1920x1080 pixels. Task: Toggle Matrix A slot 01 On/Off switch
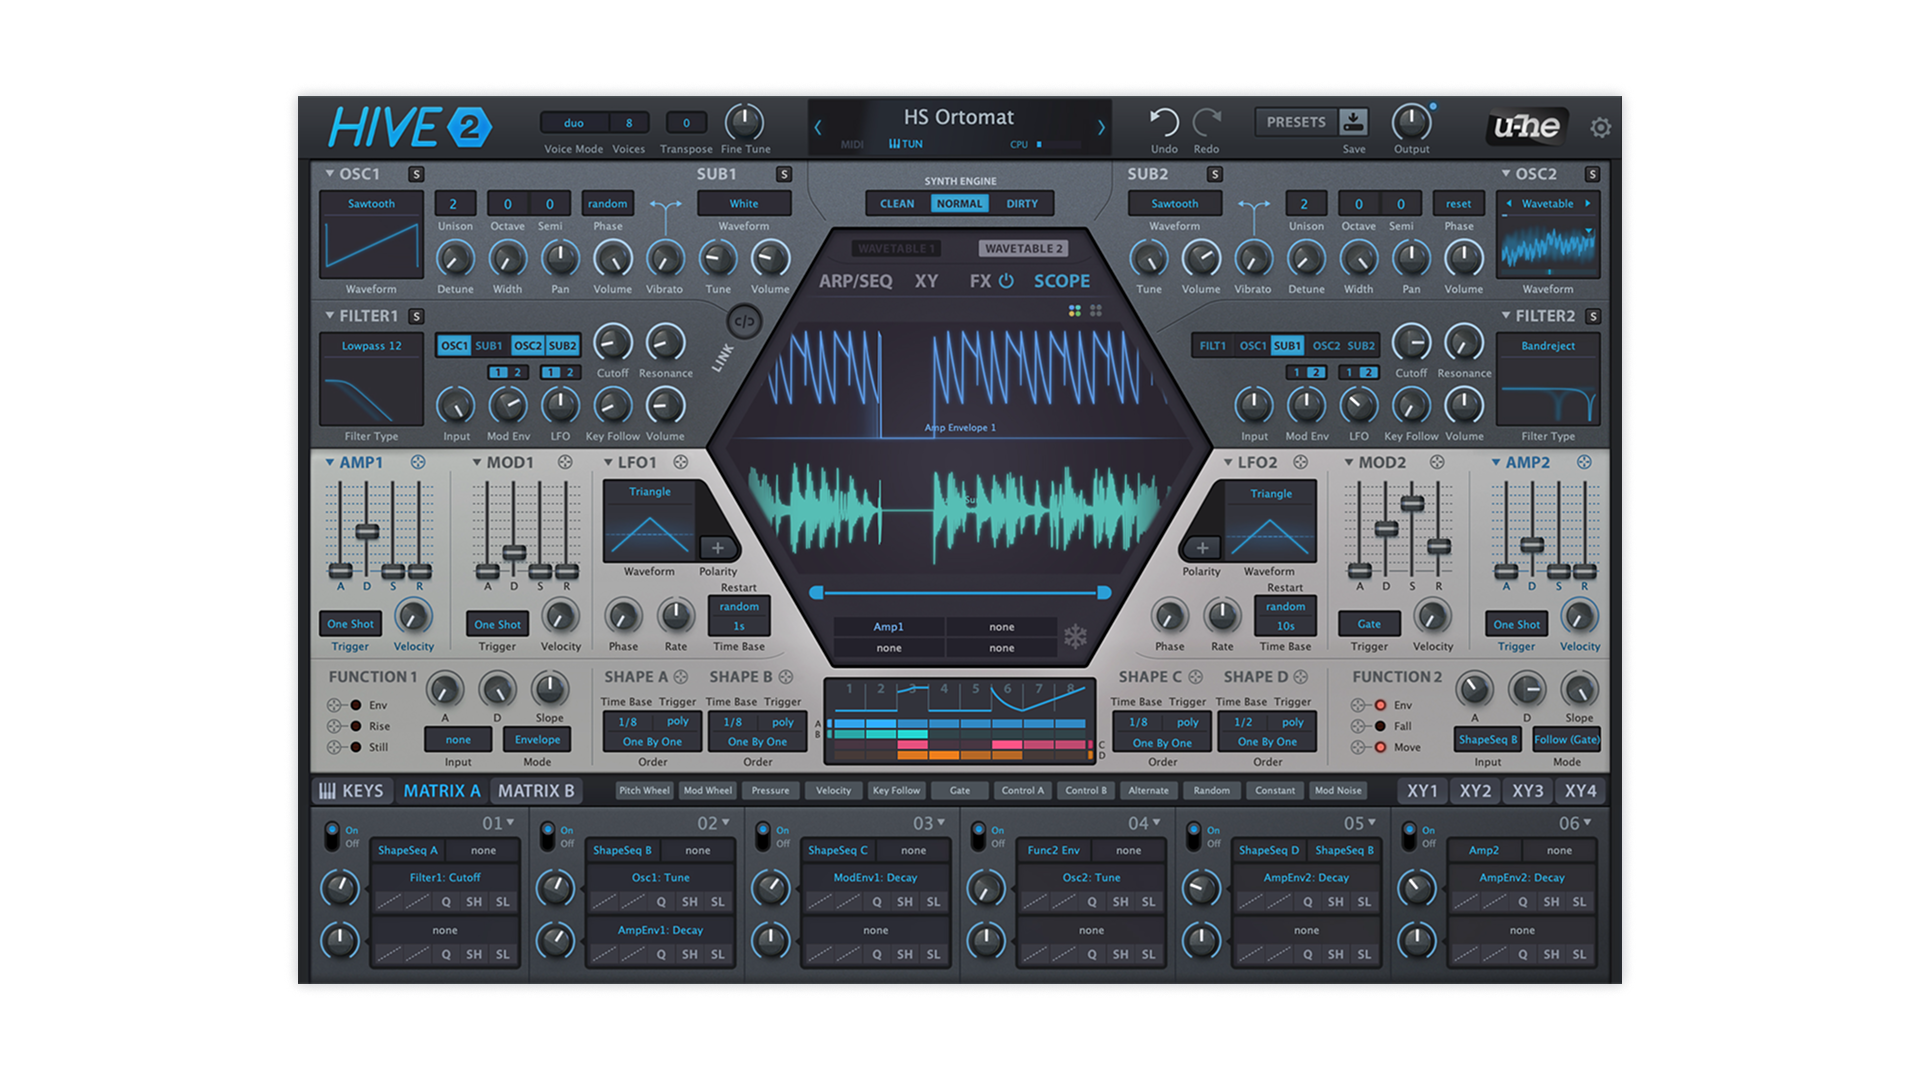point(332,836)
